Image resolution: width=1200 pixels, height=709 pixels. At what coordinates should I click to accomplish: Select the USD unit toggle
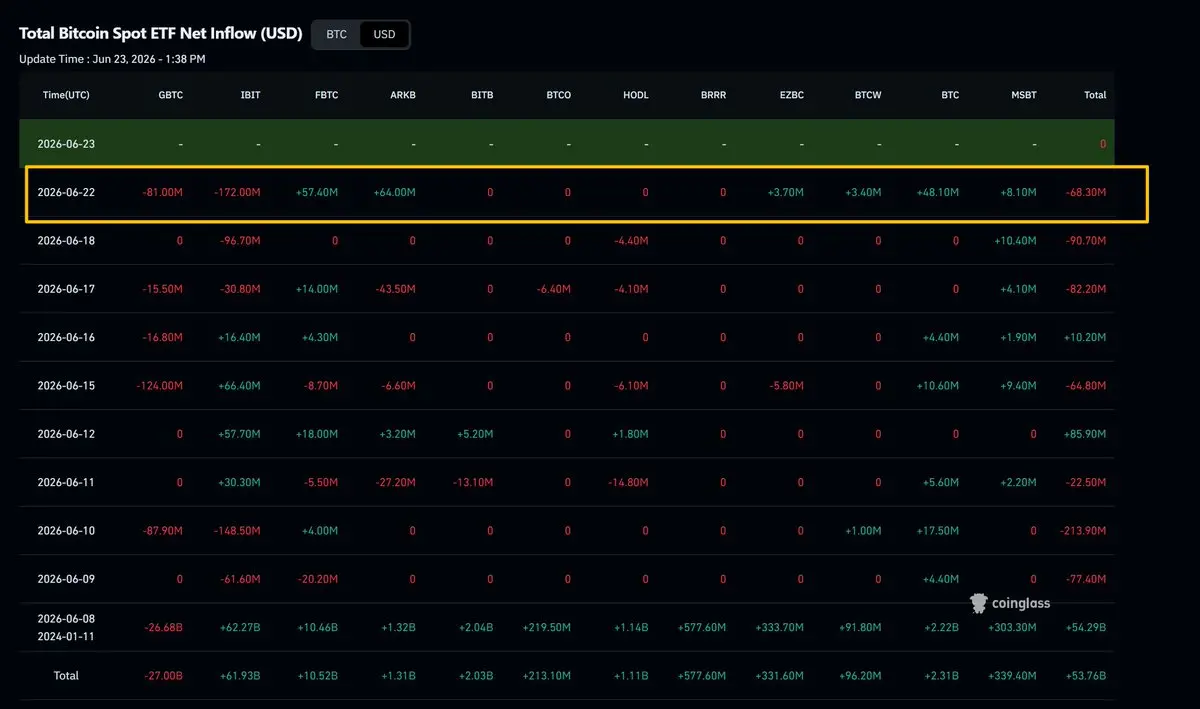click(384, 34)
